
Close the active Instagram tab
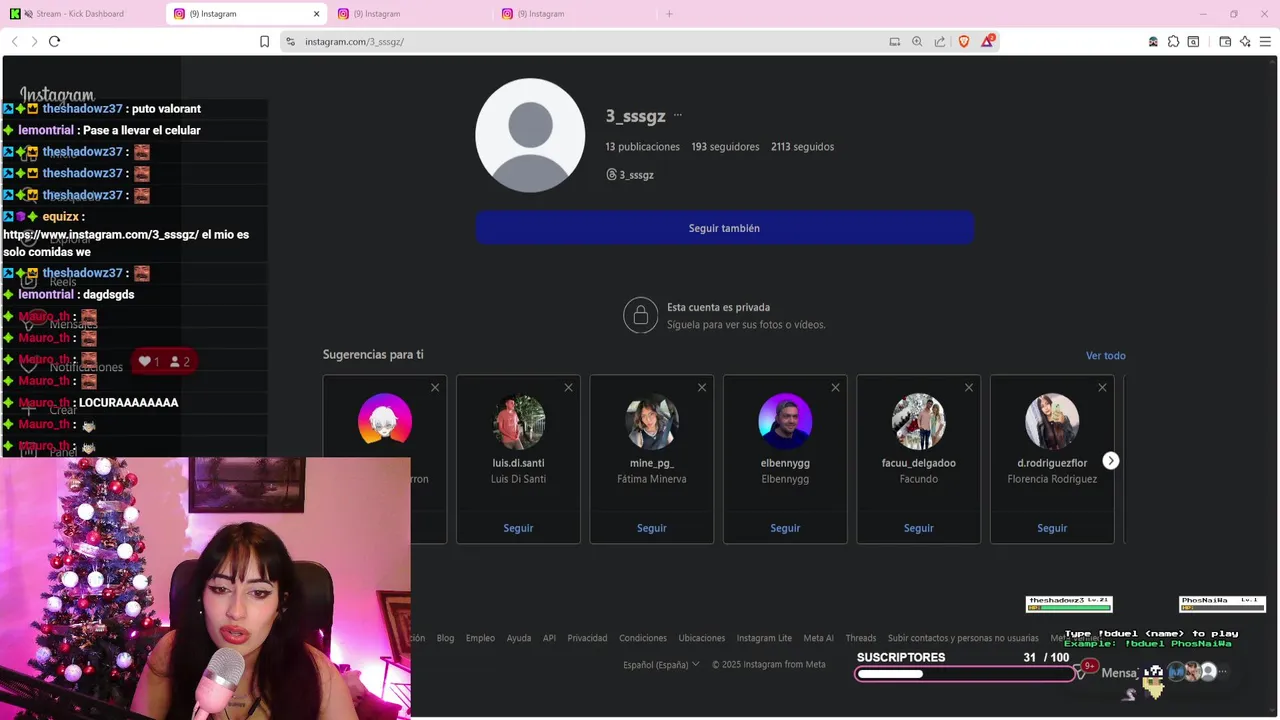pos(317,14)
